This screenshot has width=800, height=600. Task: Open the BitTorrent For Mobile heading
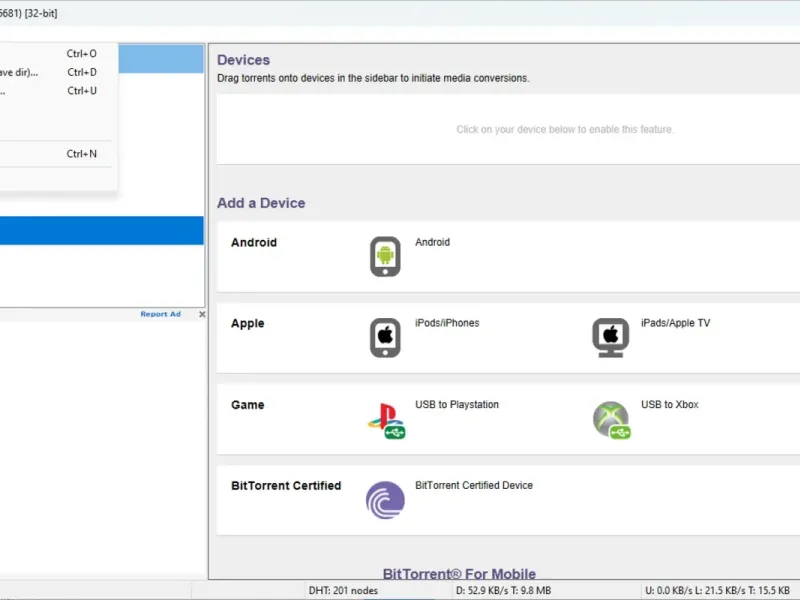[x=459, y=574]
